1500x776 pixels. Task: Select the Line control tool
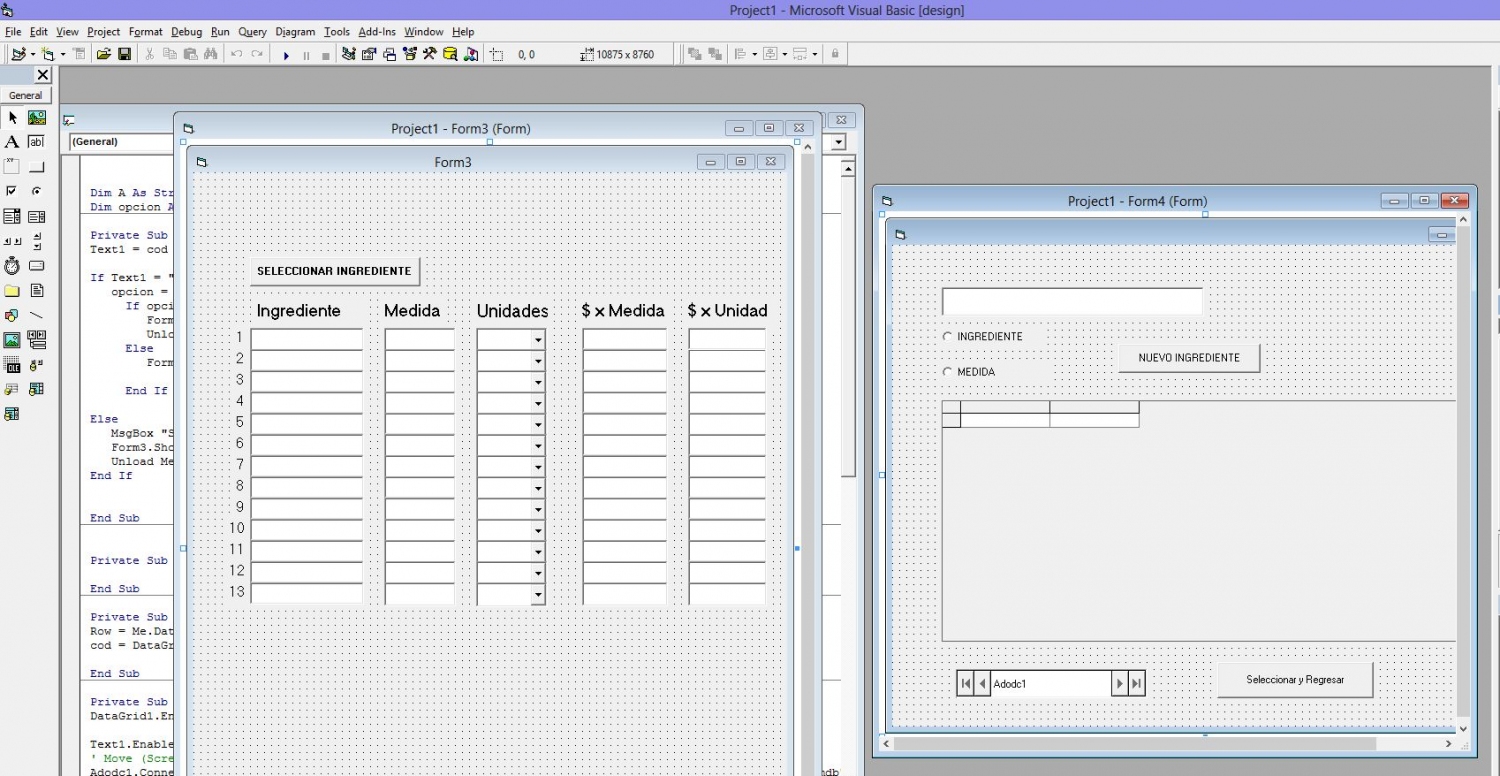point(37,315)
